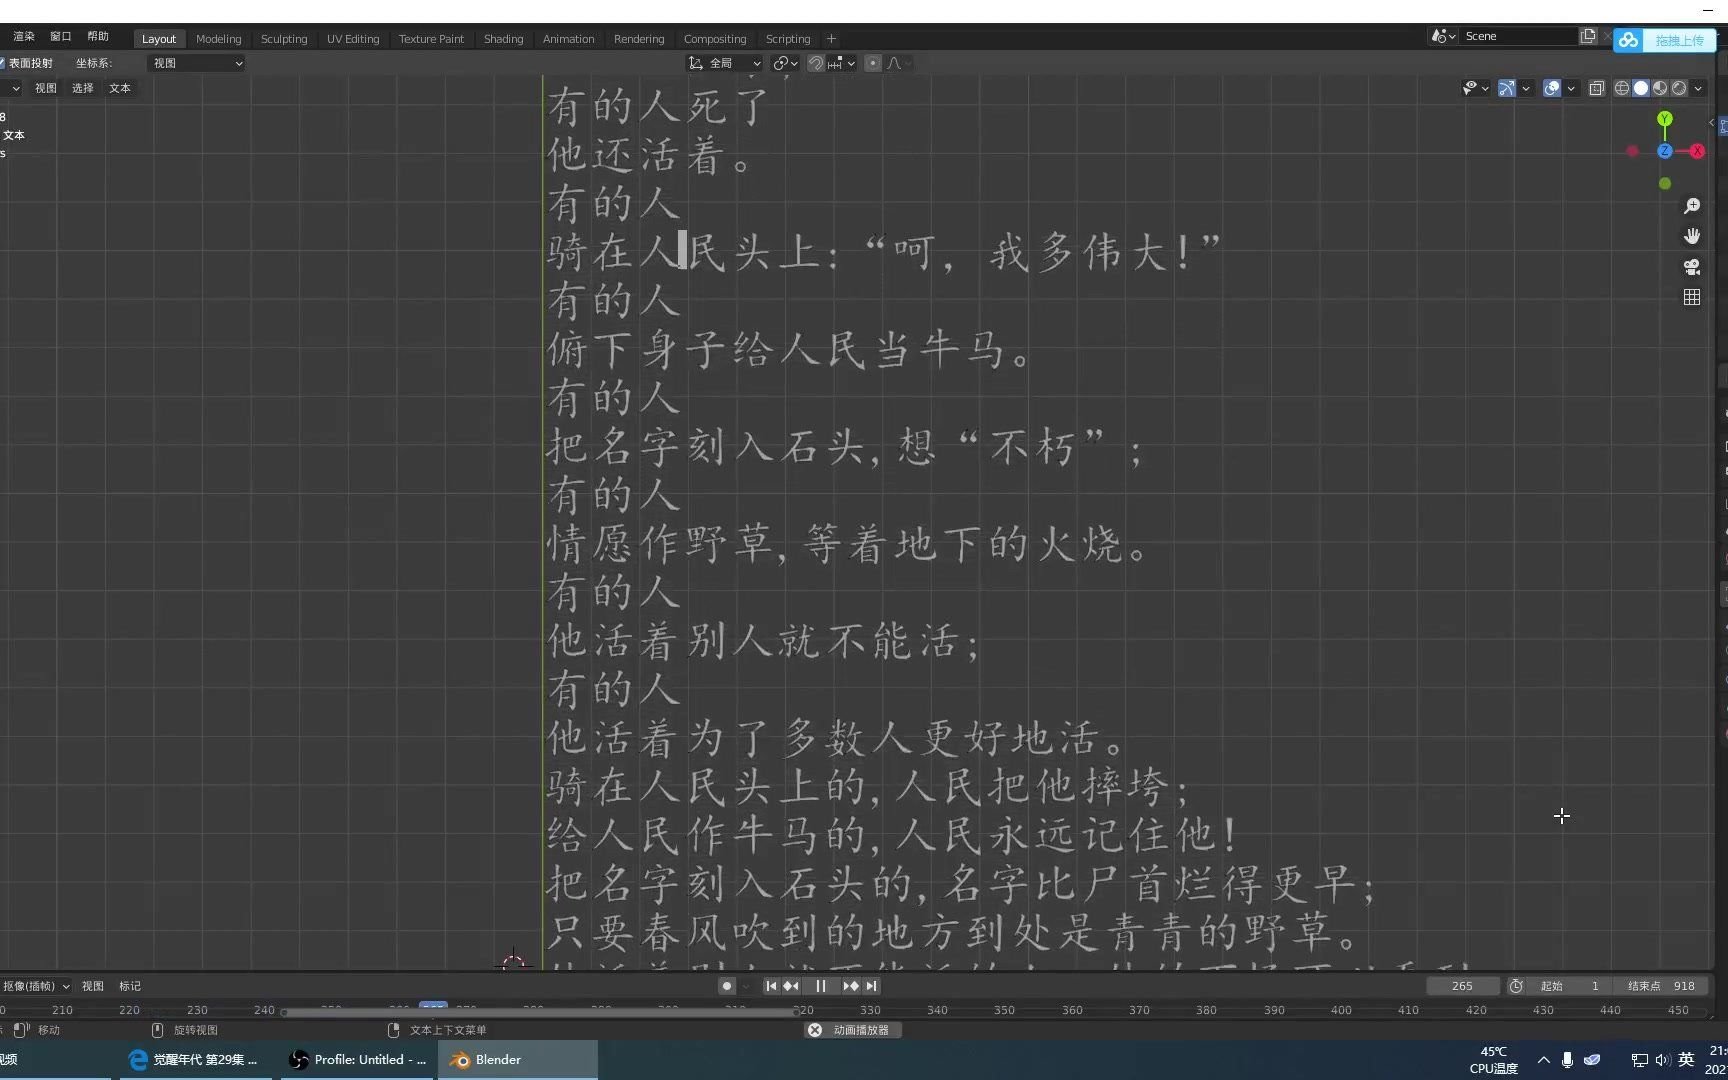
Task: Toggle the camera view icon
Action: coord(1692,267)
